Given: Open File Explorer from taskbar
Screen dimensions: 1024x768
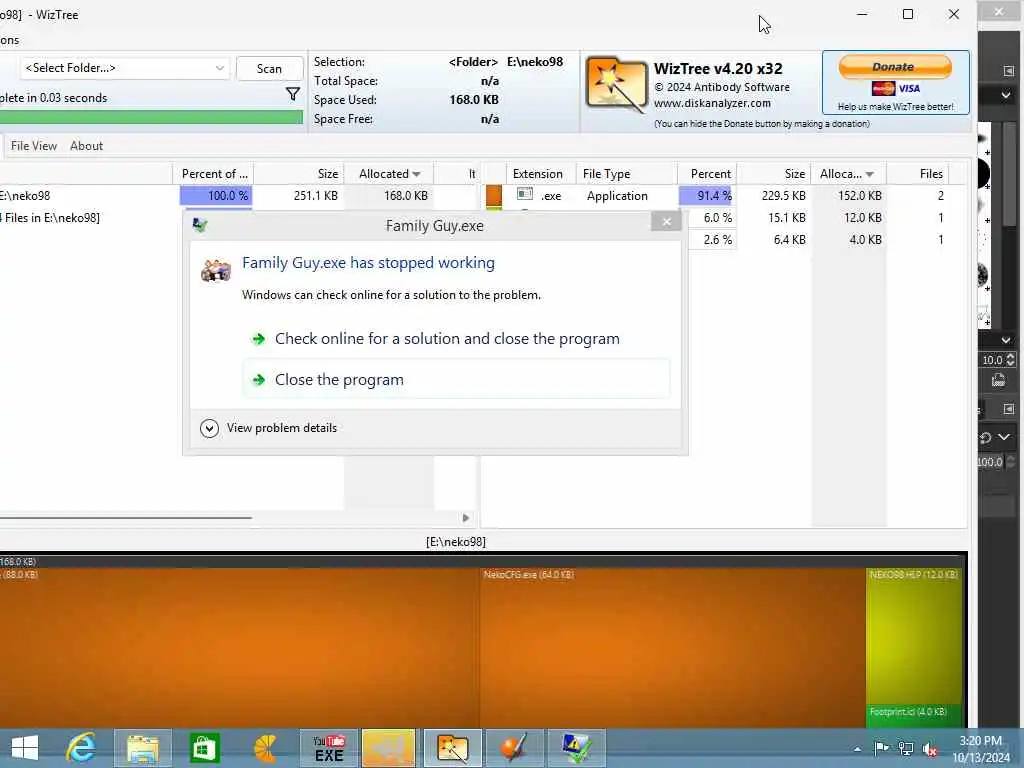Looking at the screenshot, I should pos(142,748).
